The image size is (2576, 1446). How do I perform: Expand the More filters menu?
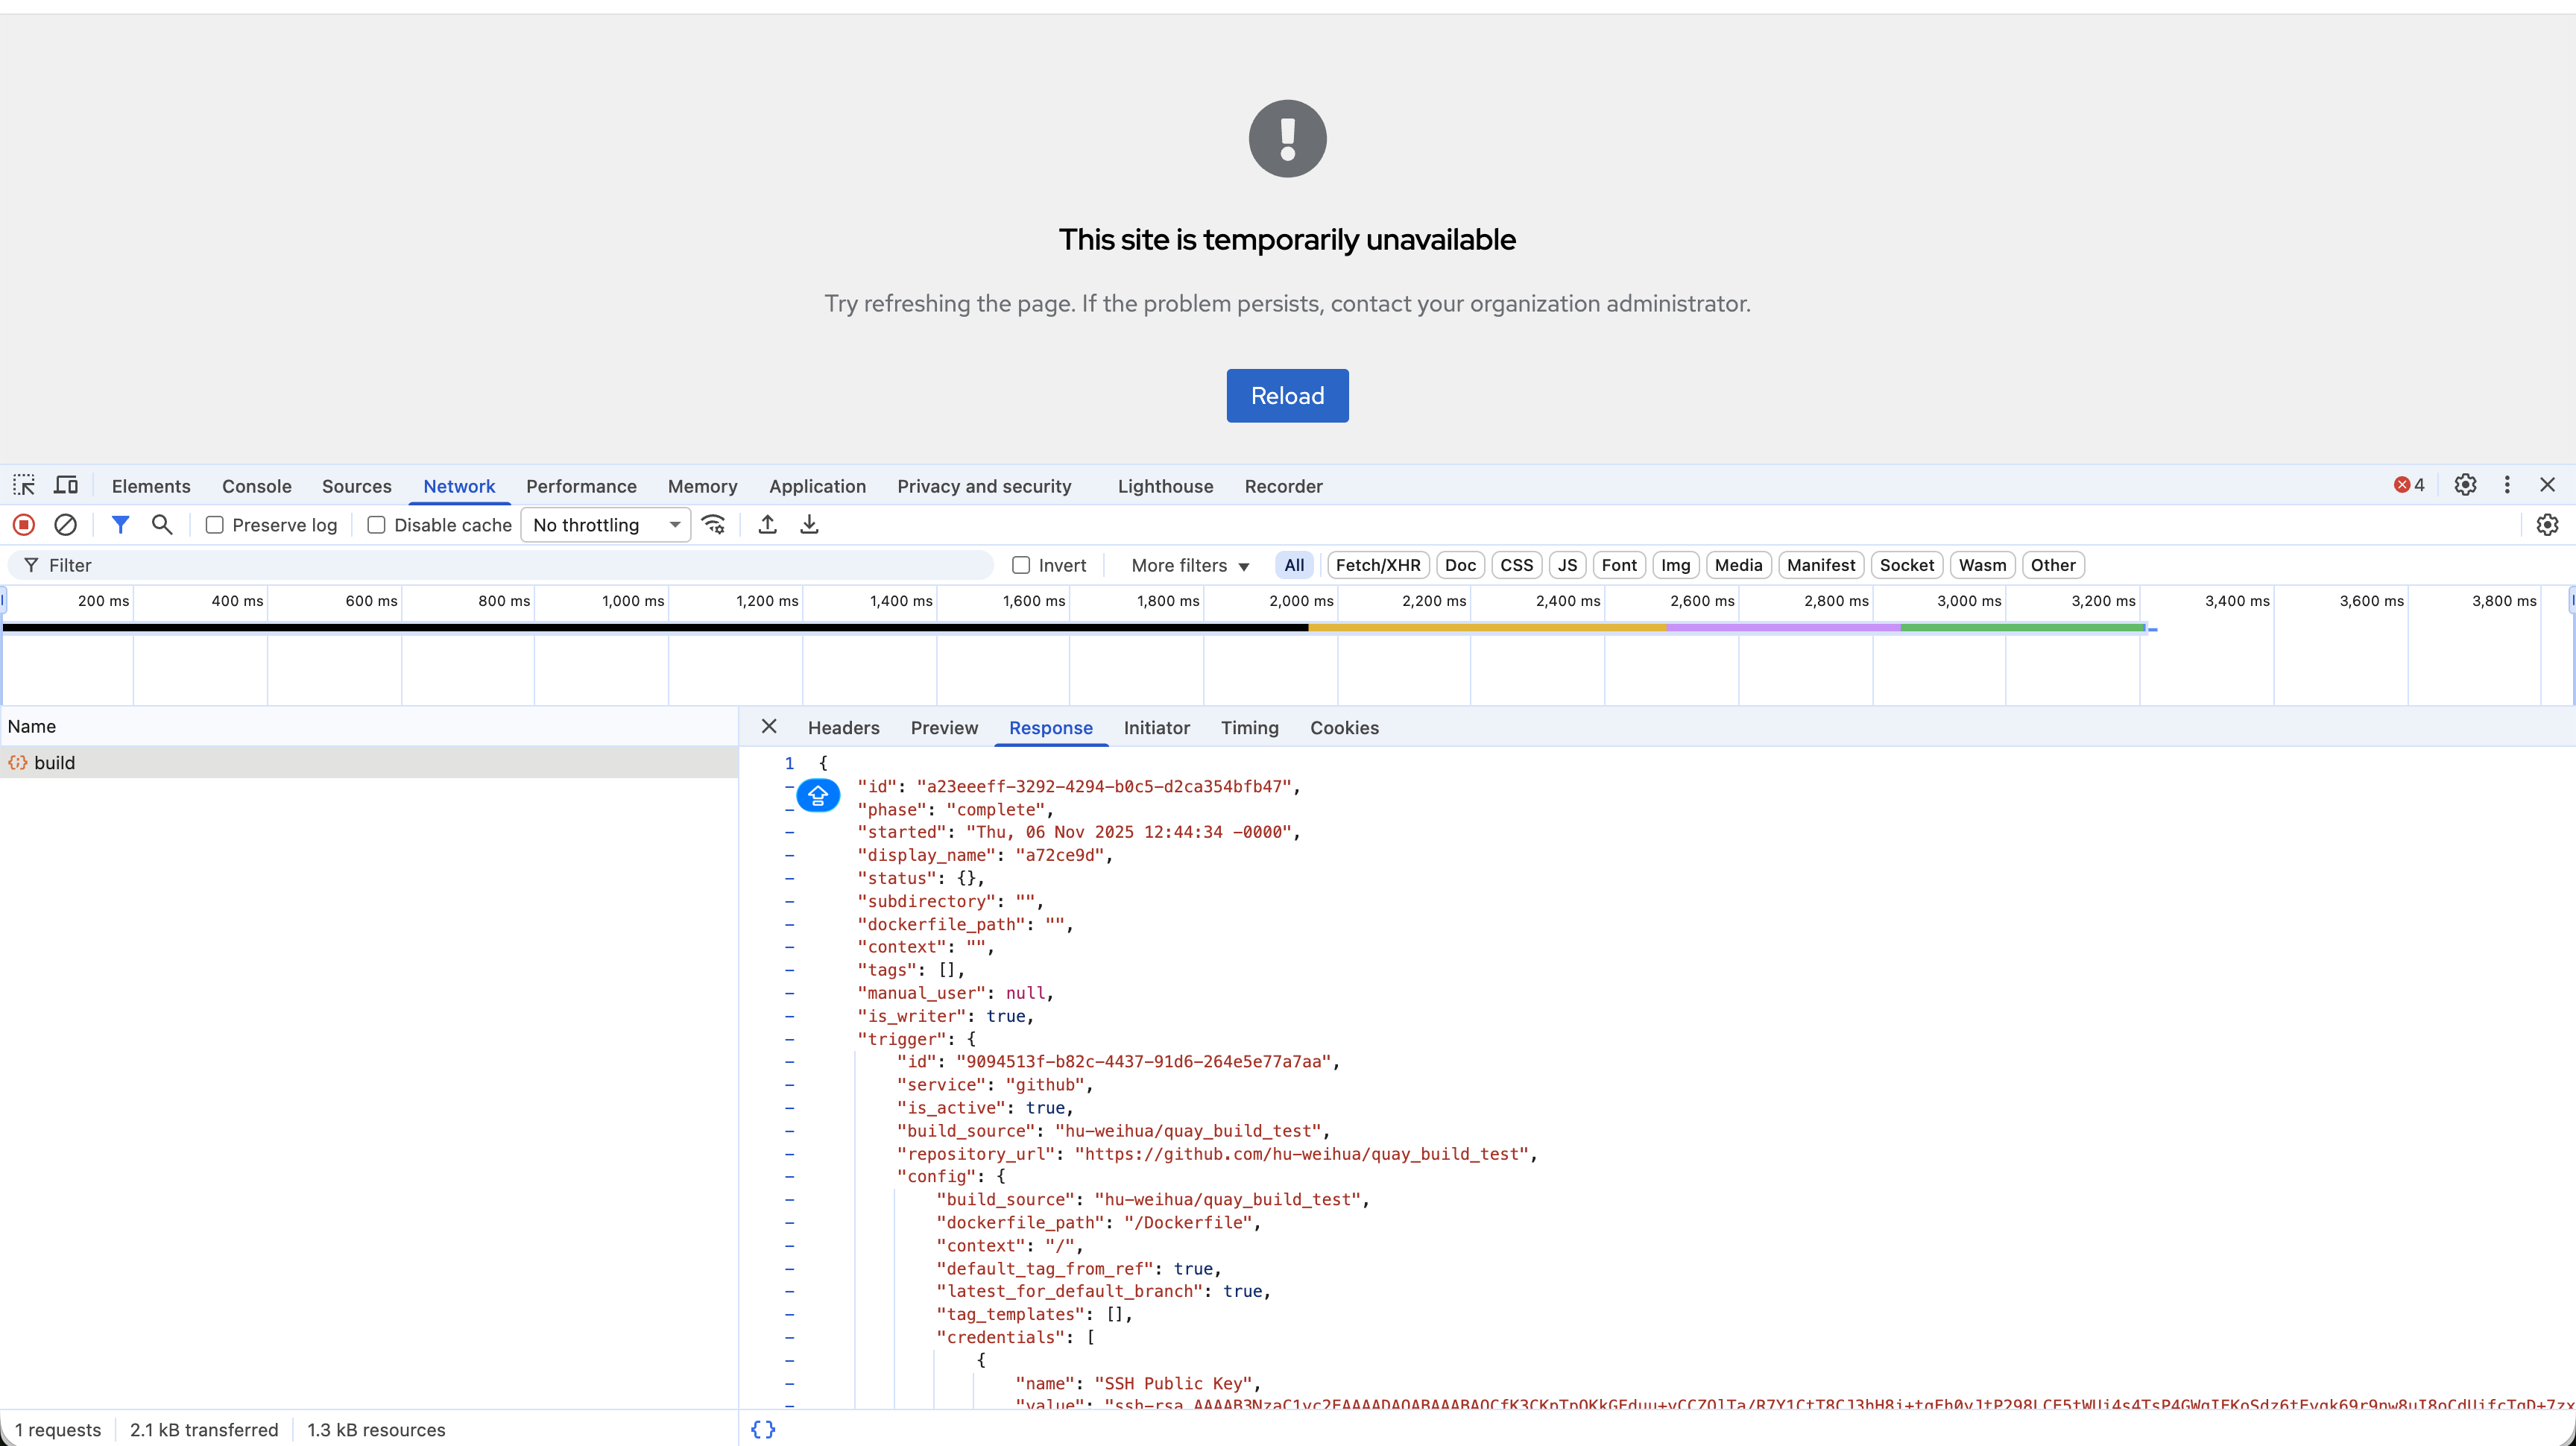coord(1190,565)
